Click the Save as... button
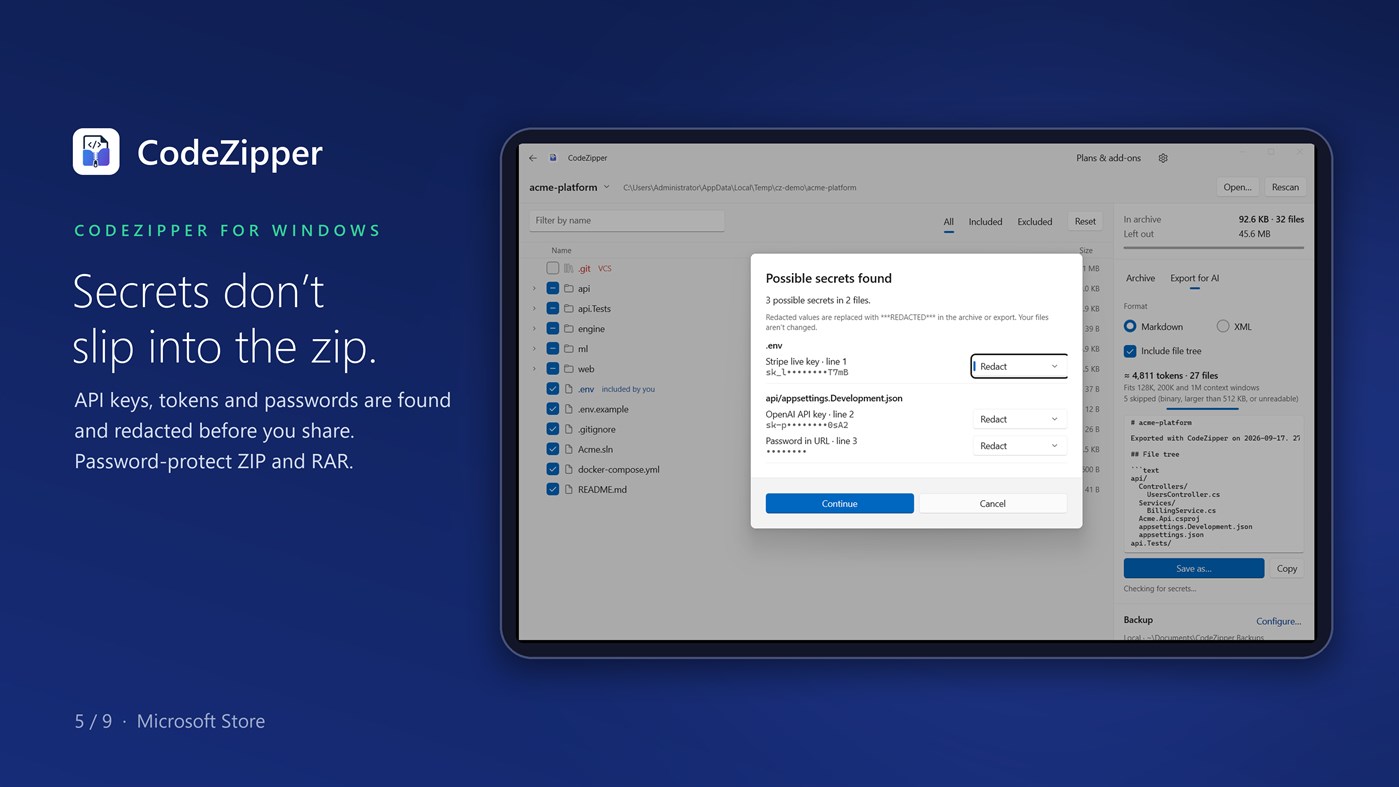The height and width of the screenshot is (787, 1399). (x=1194, y=569)
